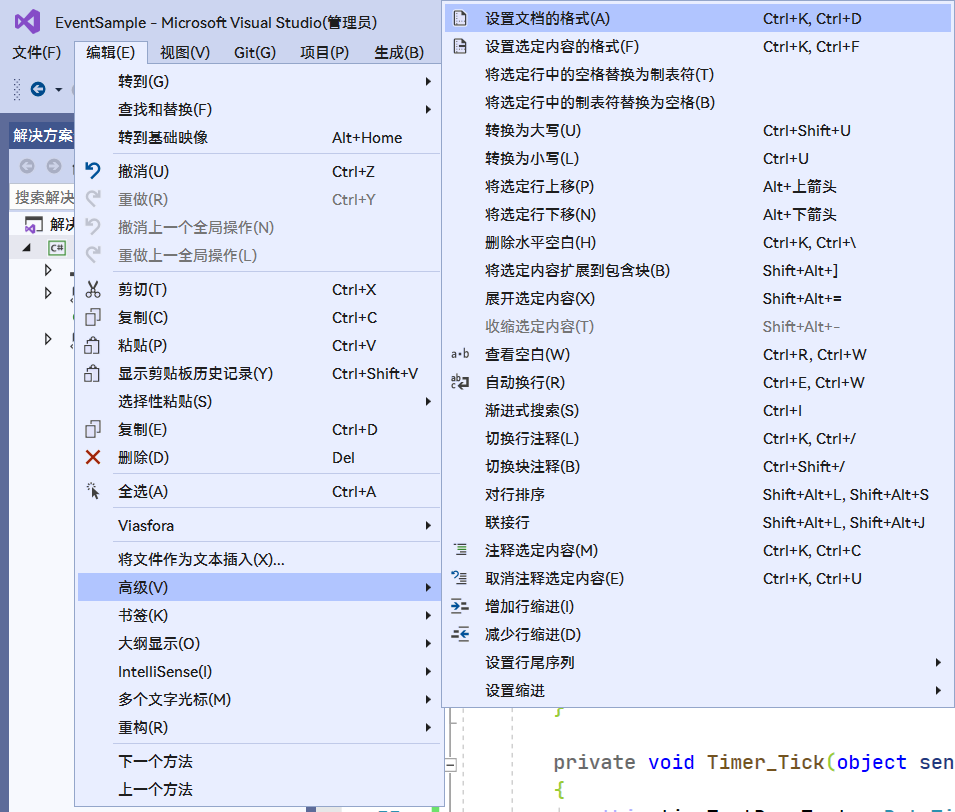The image size is (955, 812).
Task: Collapse the Timer_Tick method outline box
Action: [x=451, y=765]
